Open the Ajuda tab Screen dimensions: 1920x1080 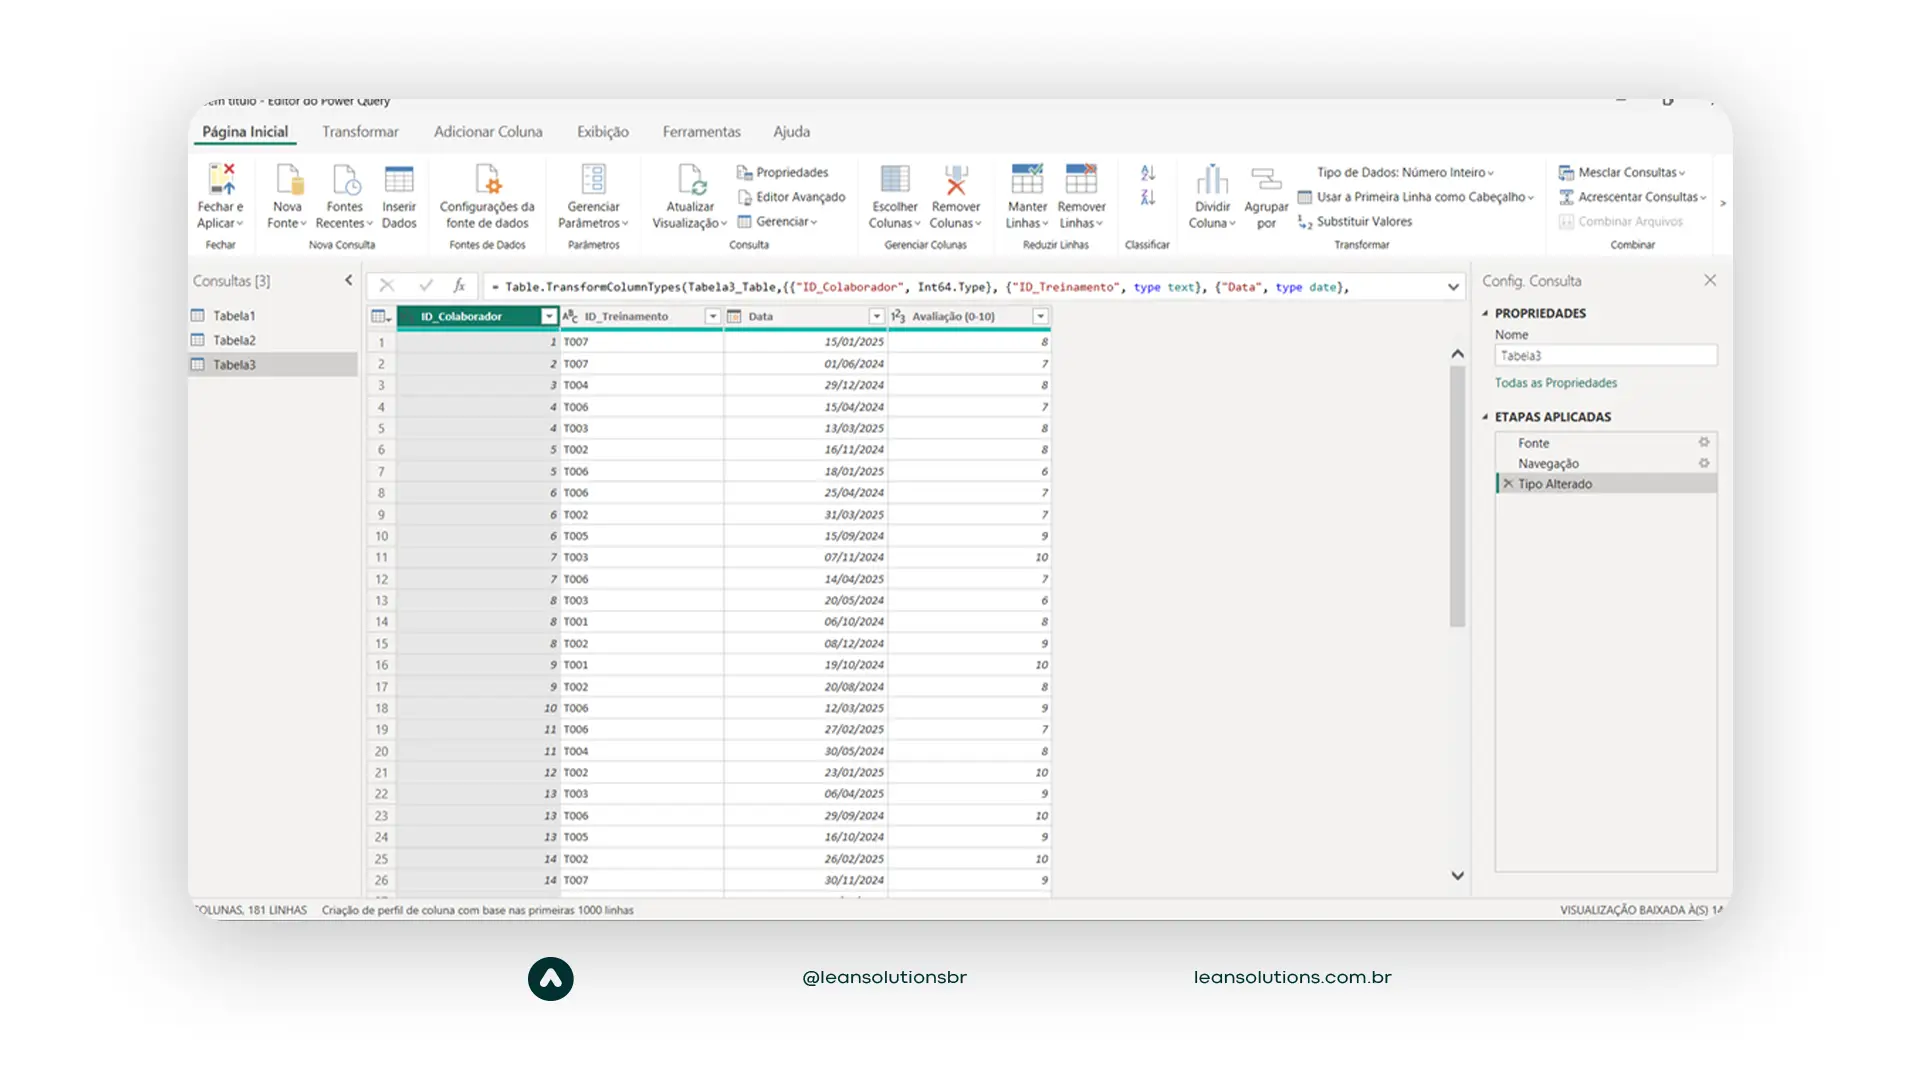[791, 132]
